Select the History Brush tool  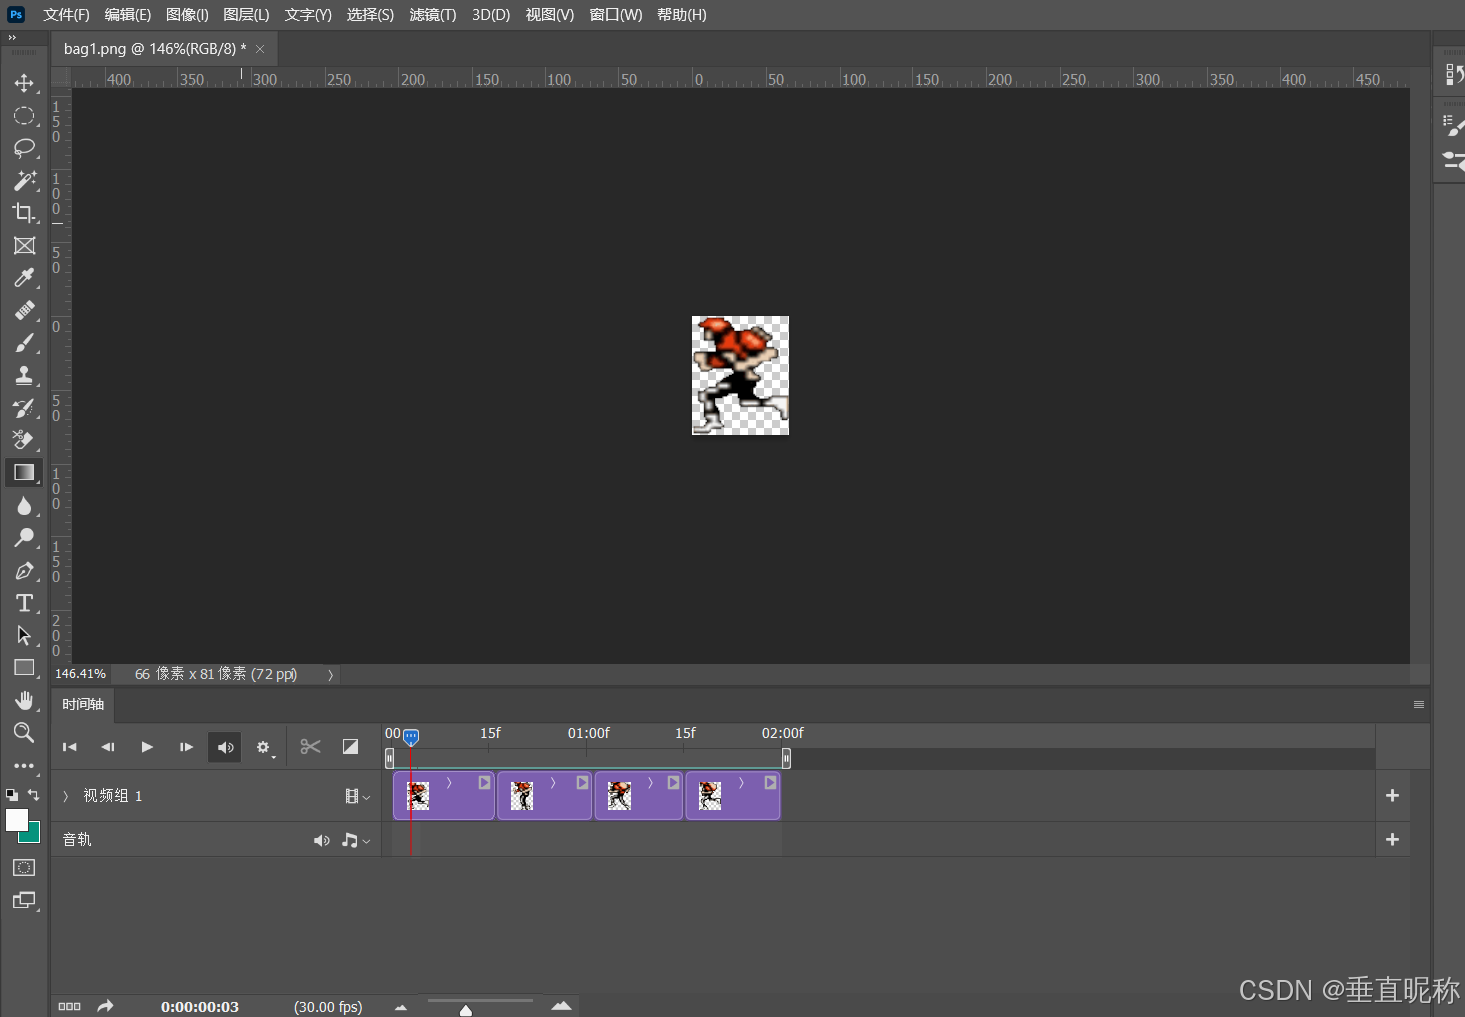pyautogui.click(x=24, y=408)
